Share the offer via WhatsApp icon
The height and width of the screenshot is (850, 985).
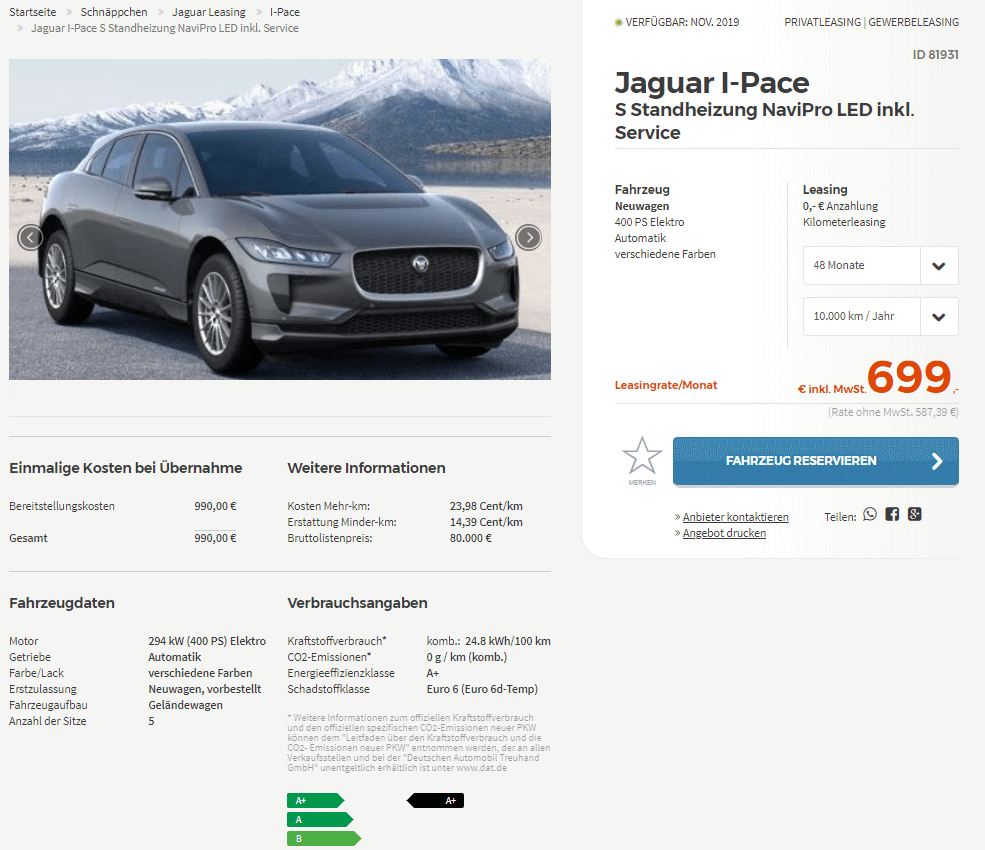(x=869, y=515)
